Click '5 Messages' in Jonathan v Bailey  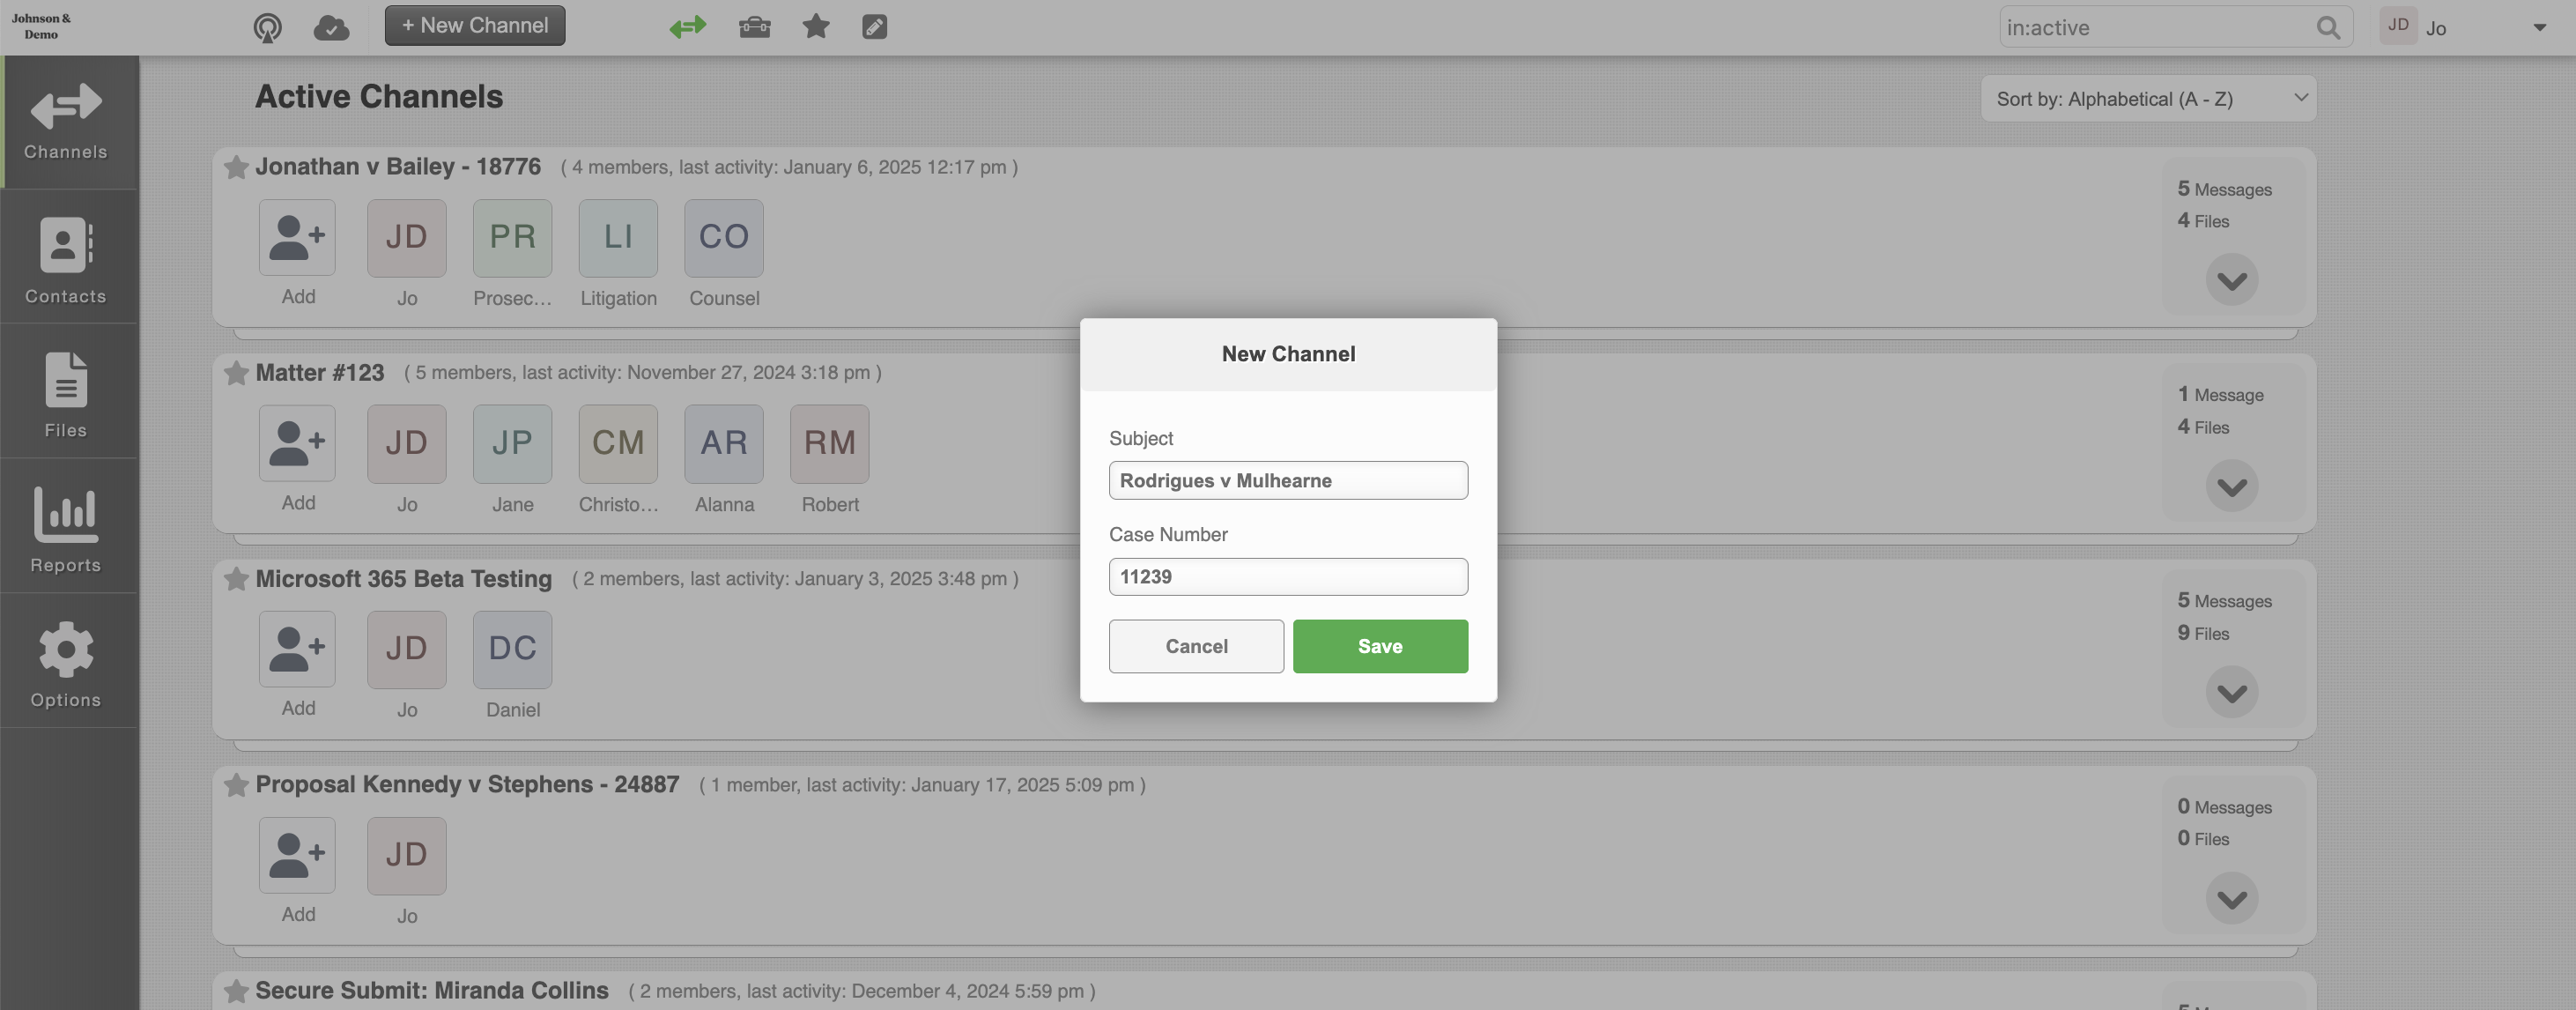pyautogui.click(x=2224, y=189)
